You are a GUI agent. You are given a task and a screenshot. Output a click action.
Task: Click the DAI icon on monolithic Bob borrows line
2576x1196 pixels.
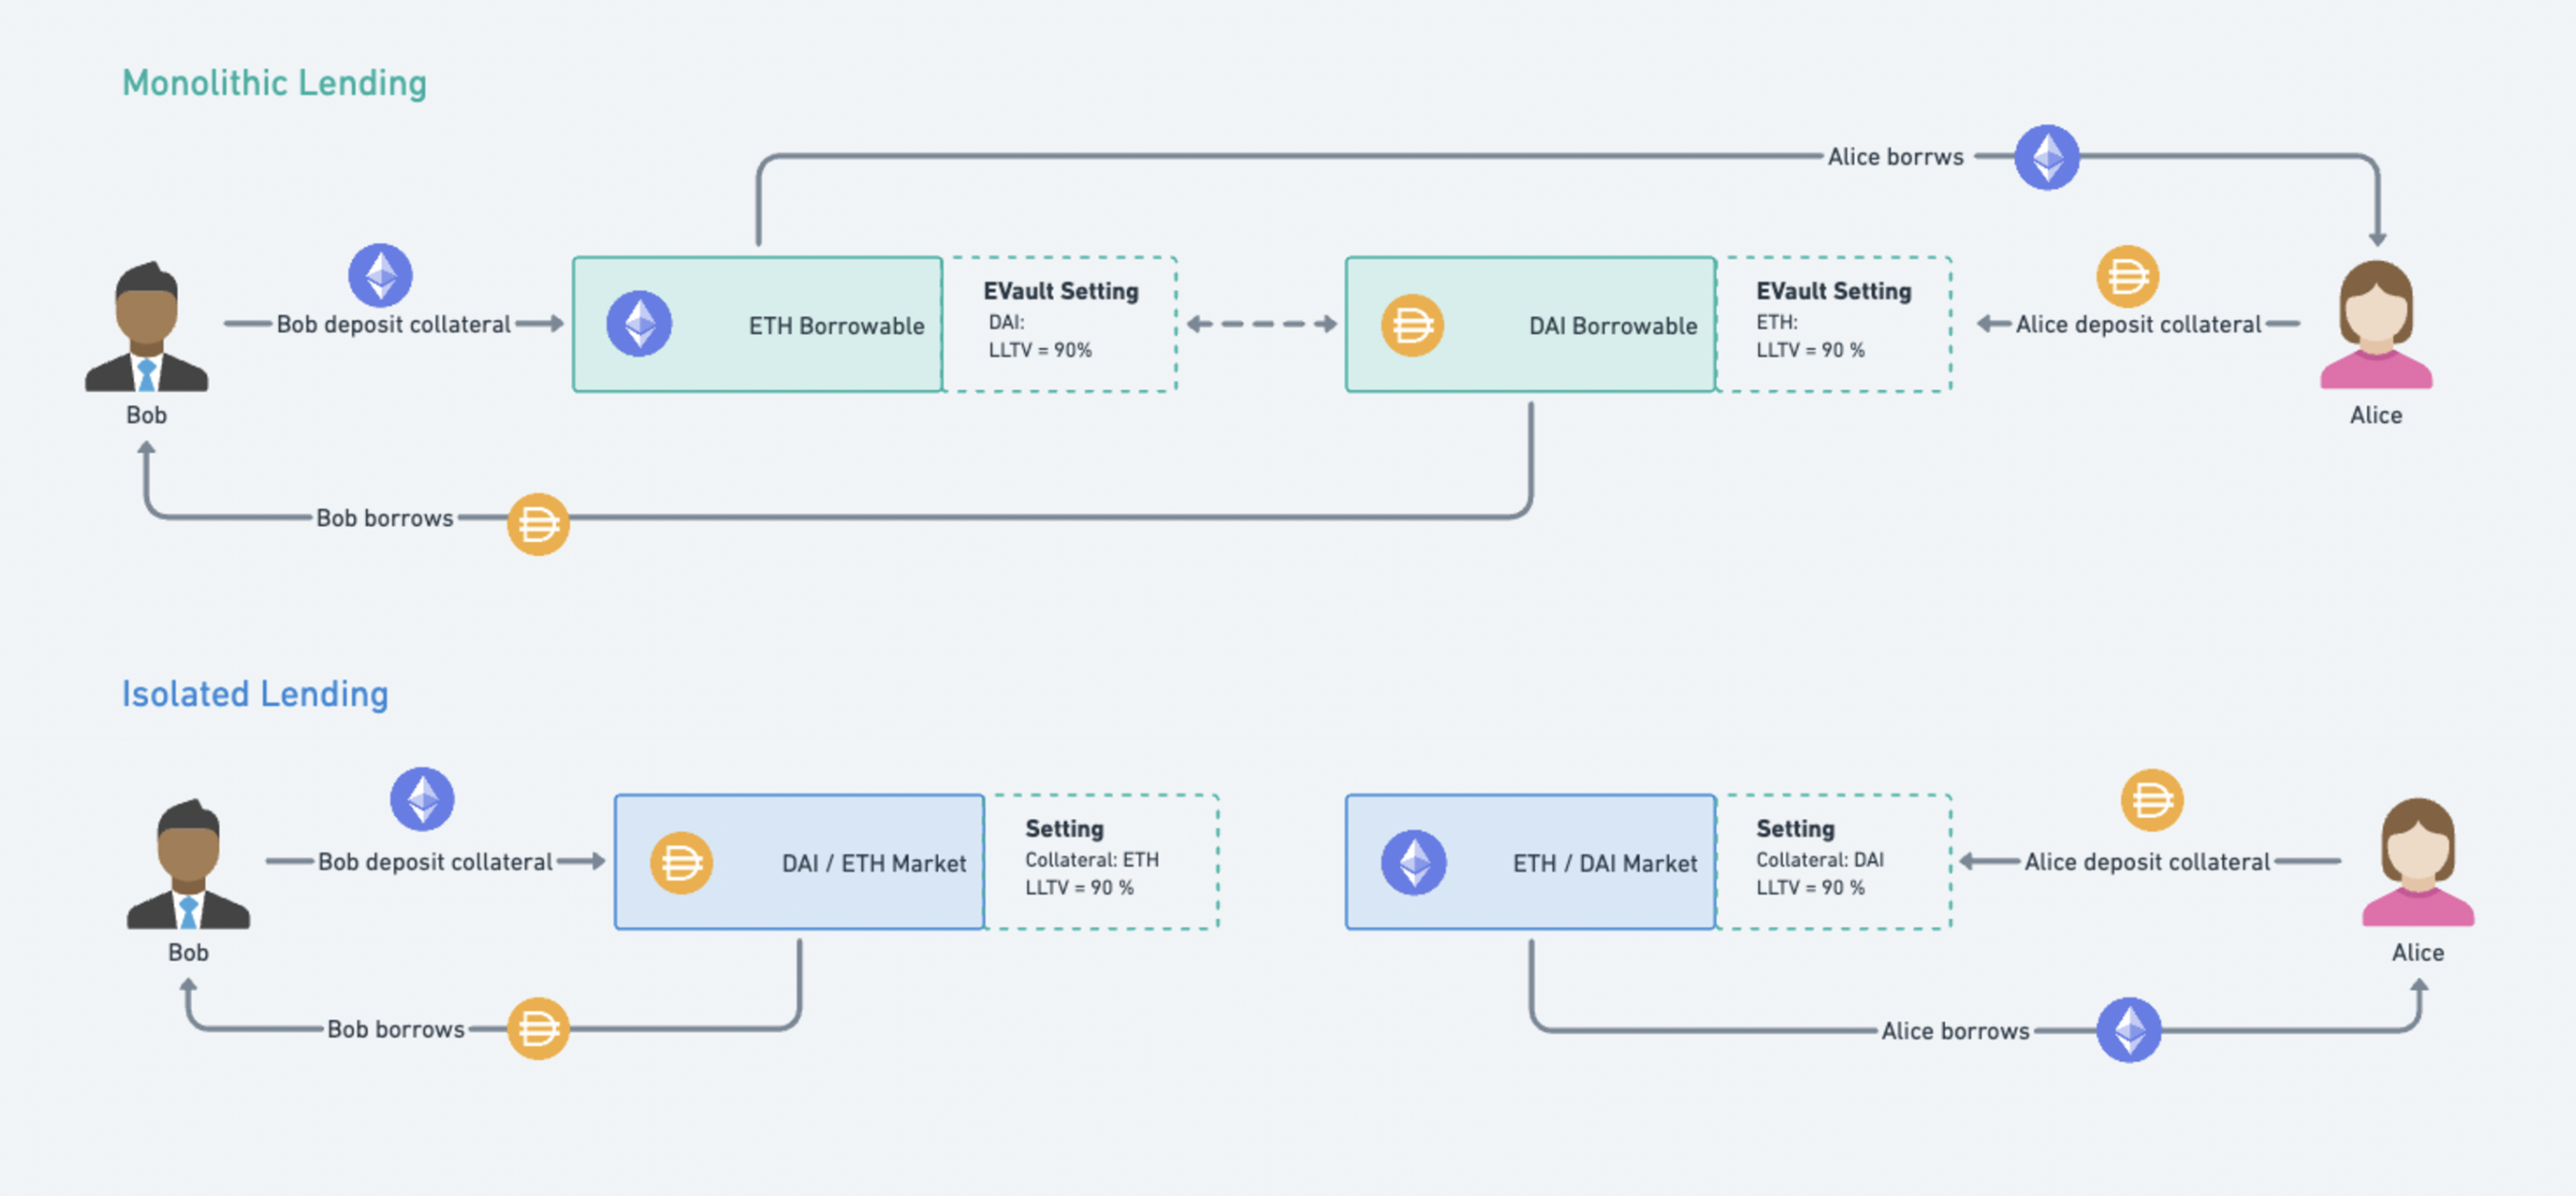point(538,523)
